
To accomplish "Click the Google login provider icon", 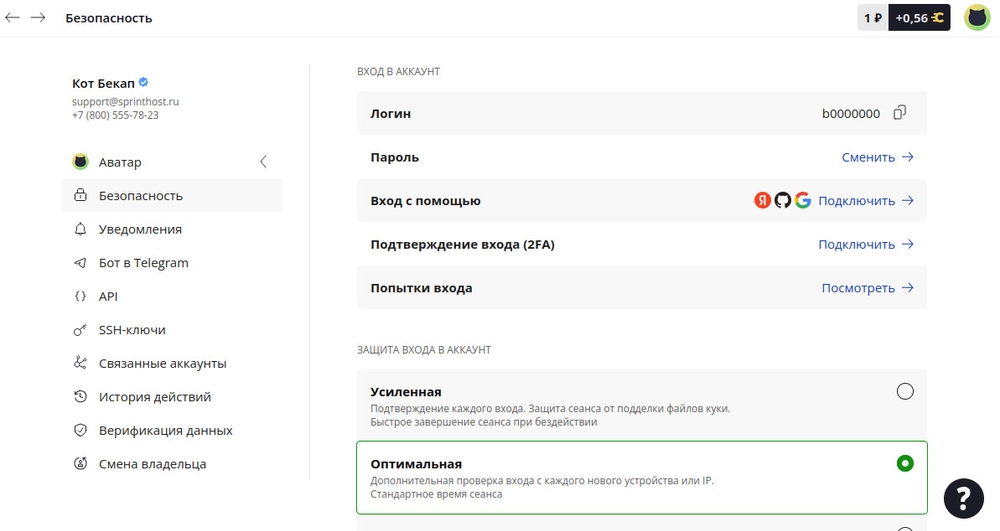I will pos(802,201).
